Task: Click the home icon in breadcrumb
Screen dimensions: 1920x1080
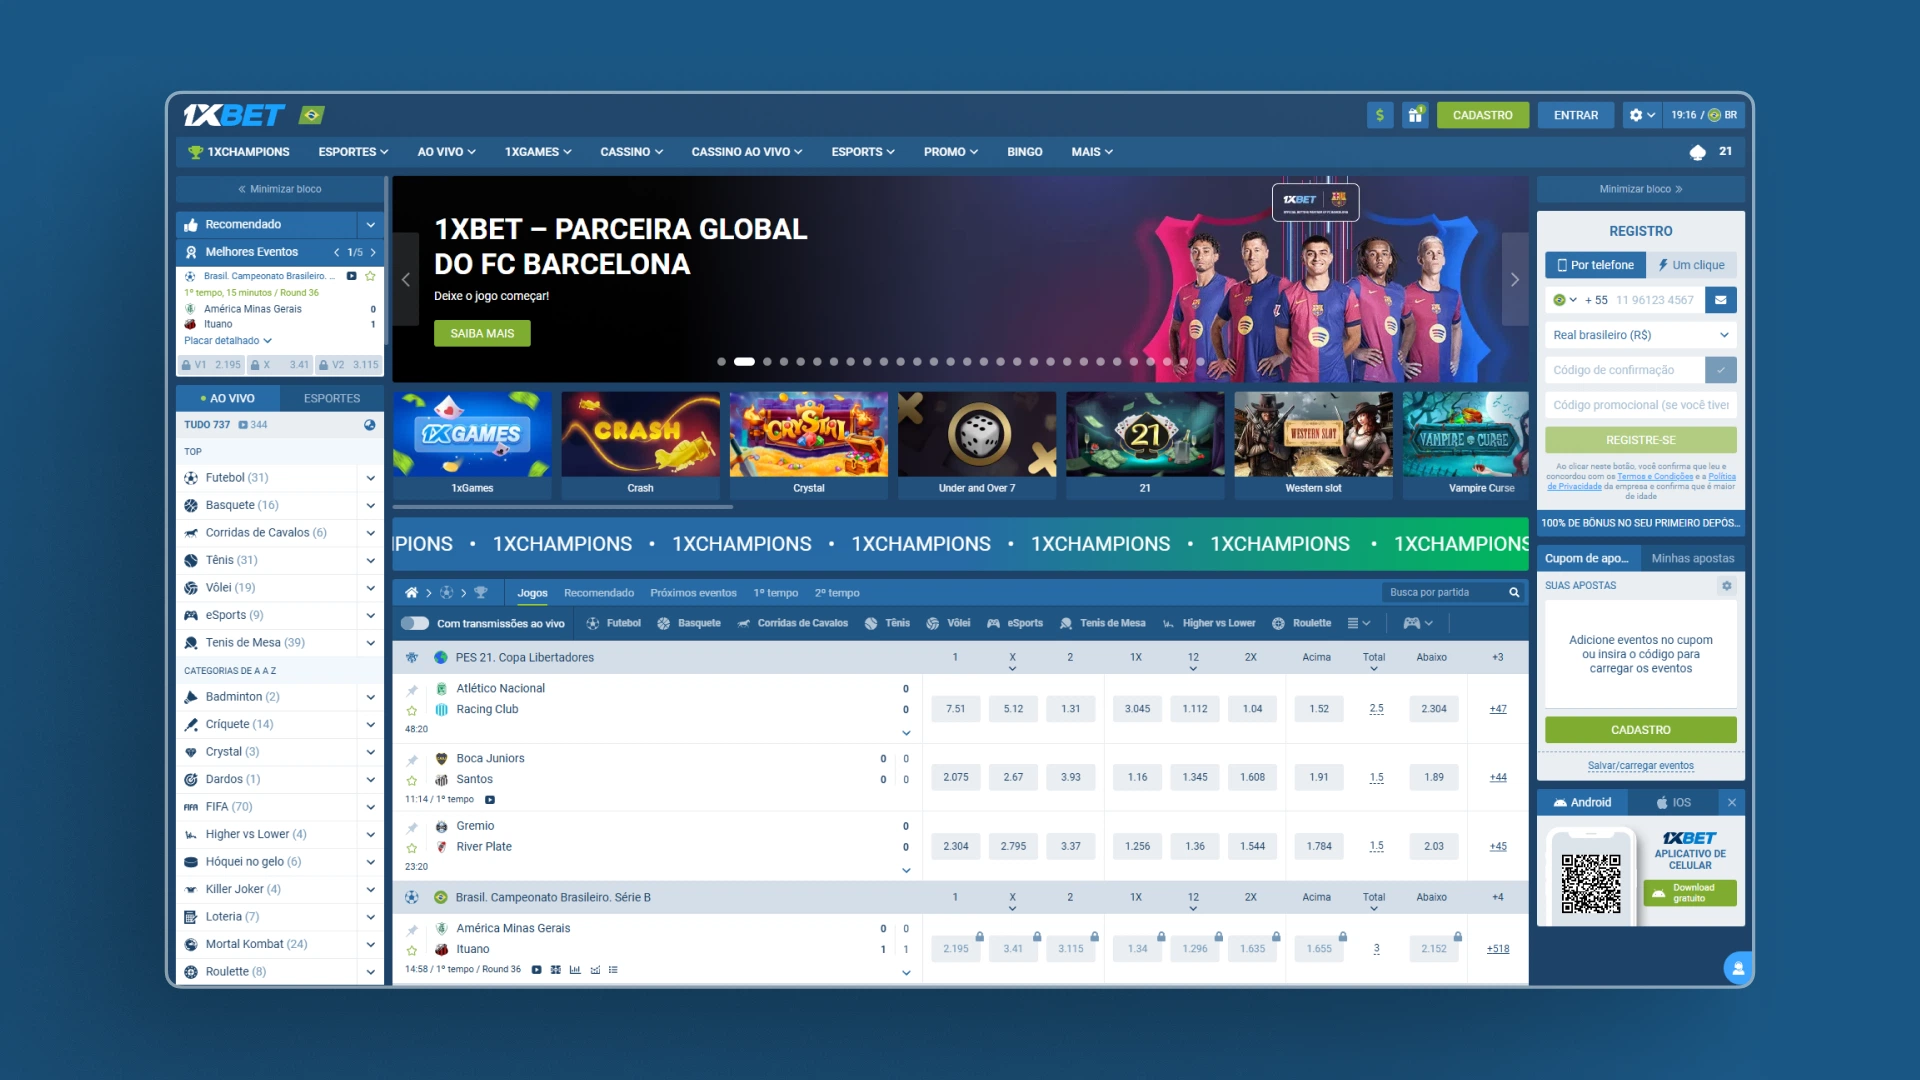Action: coord(411,593)
